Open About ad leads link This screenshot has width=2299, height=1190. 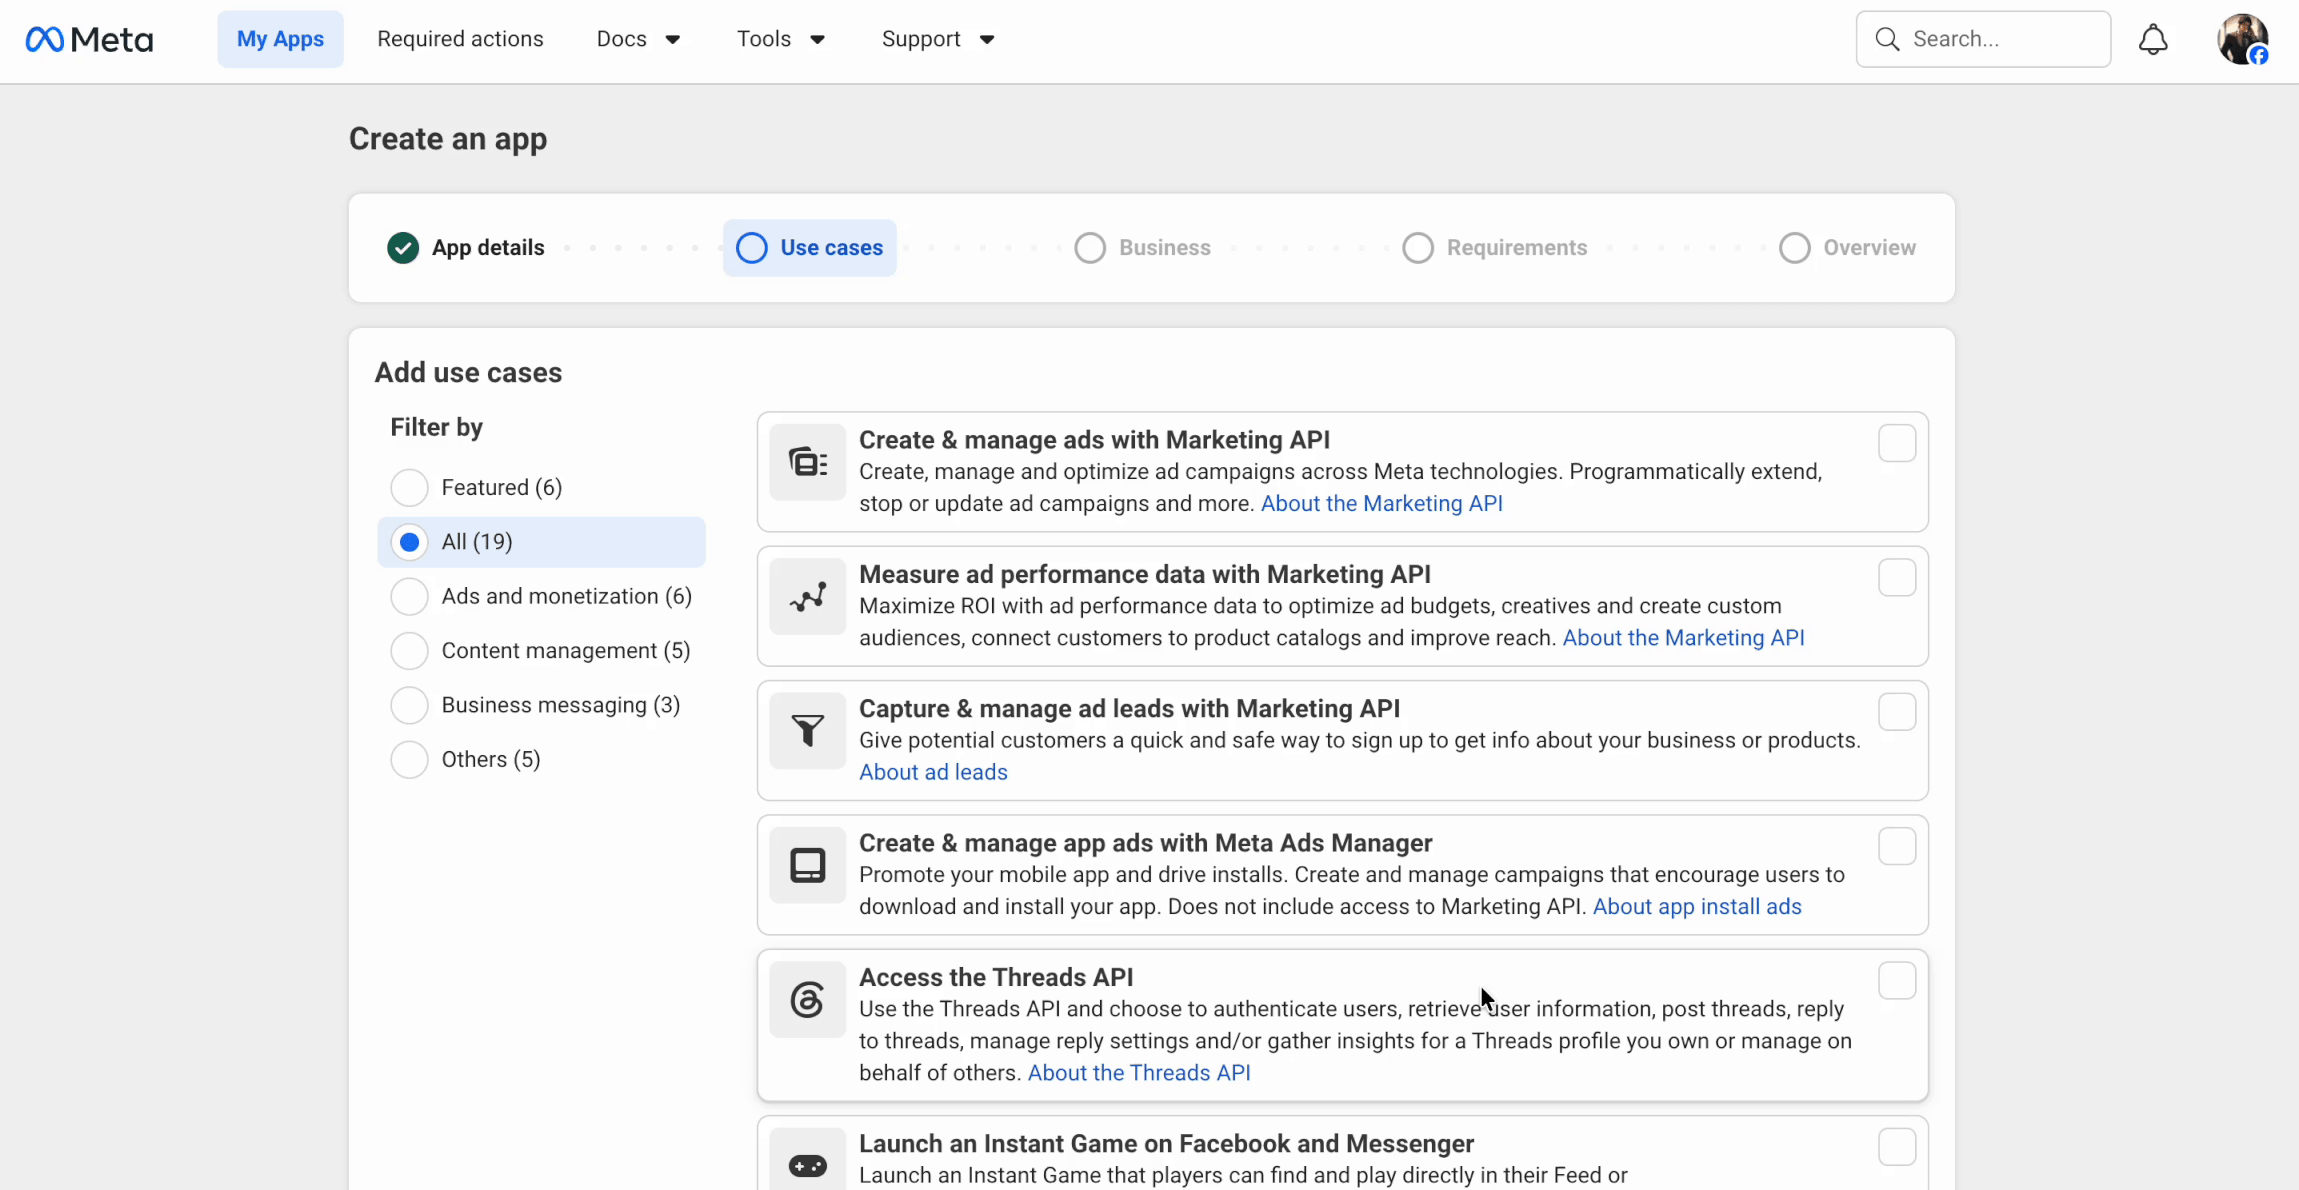[x=933, y=773]
